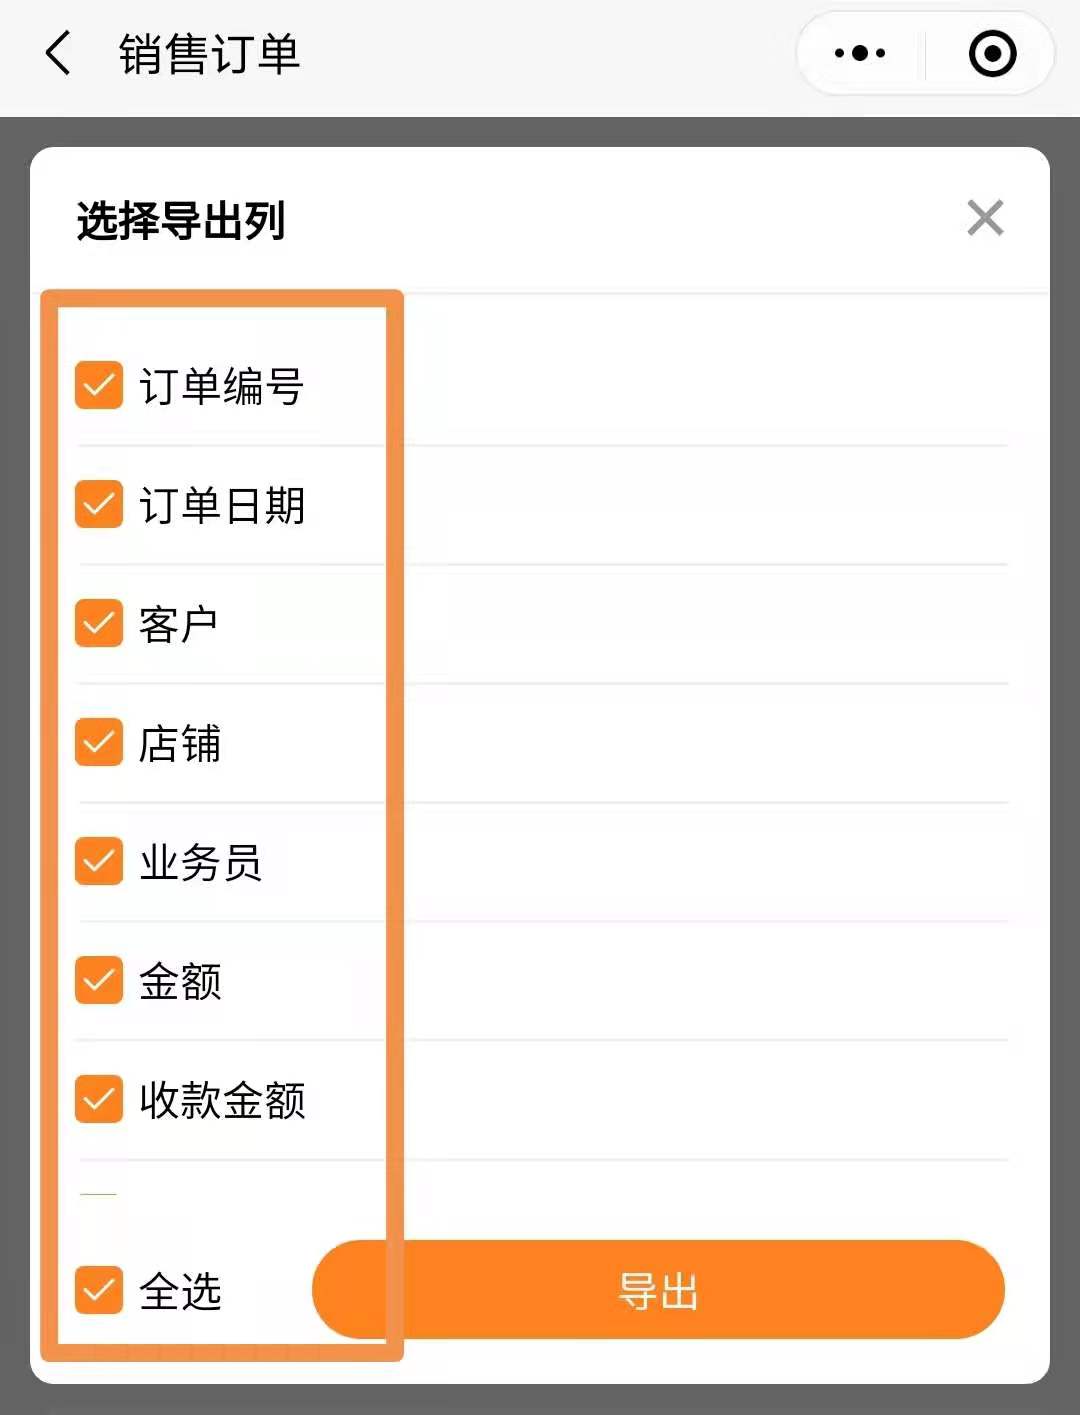Uncheck the 订单编号 checkbox
The width and height of the screenshot is (1080, 1415).
(99, 386)
